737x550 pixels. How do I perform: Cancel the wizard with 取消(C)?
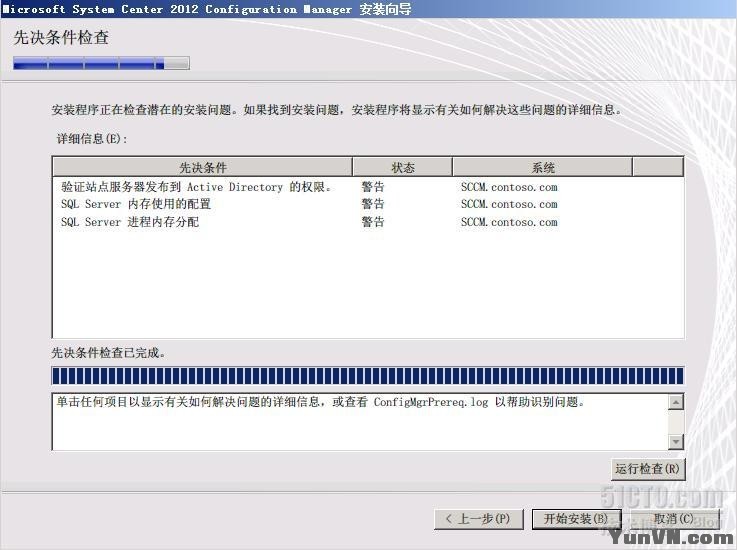(674, 519)
